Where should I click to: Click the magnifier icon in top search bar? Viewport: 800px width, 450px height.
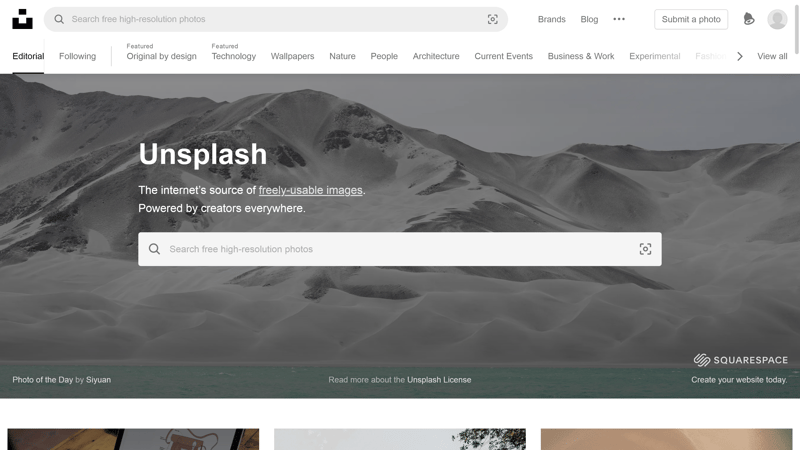59,19
